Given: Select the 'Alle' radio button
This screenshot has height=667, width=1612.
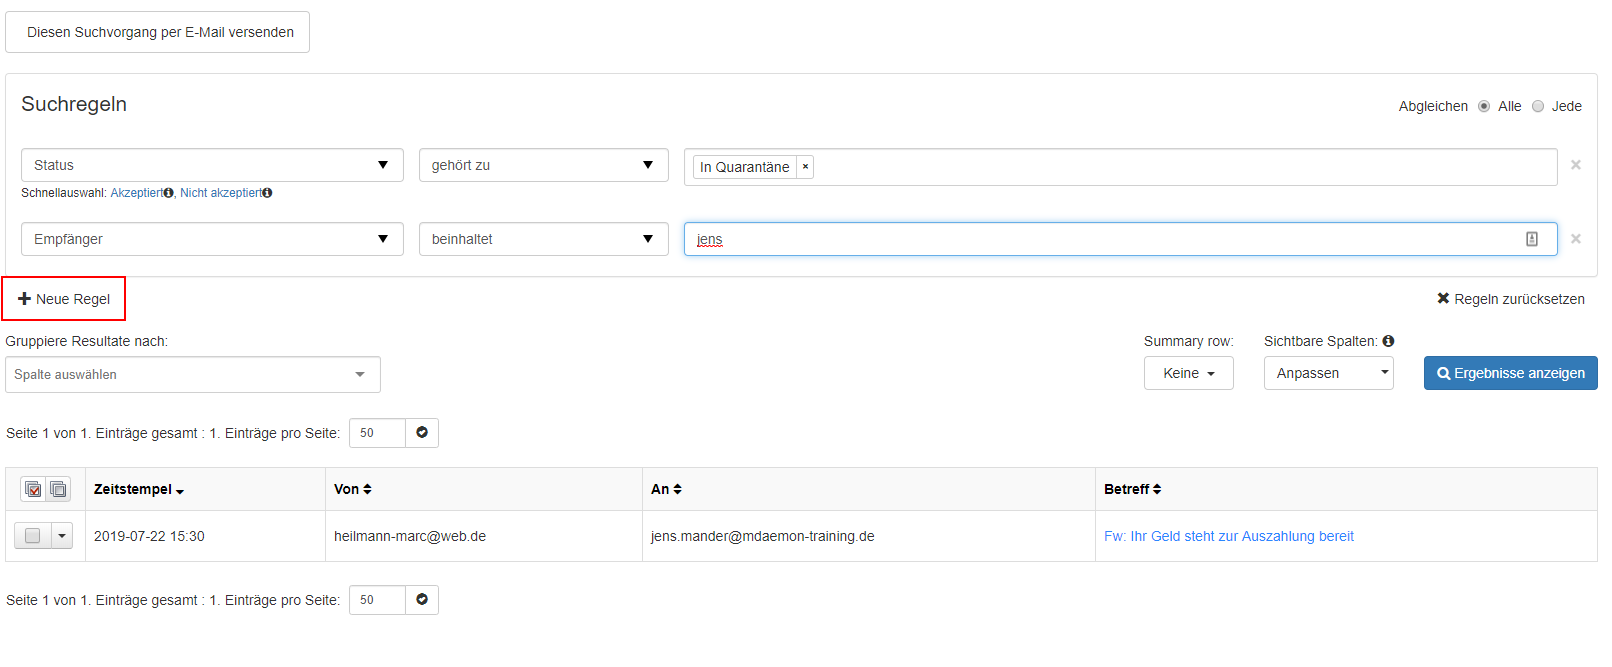Looking at the screenshot, I should tap(1484, 106).
